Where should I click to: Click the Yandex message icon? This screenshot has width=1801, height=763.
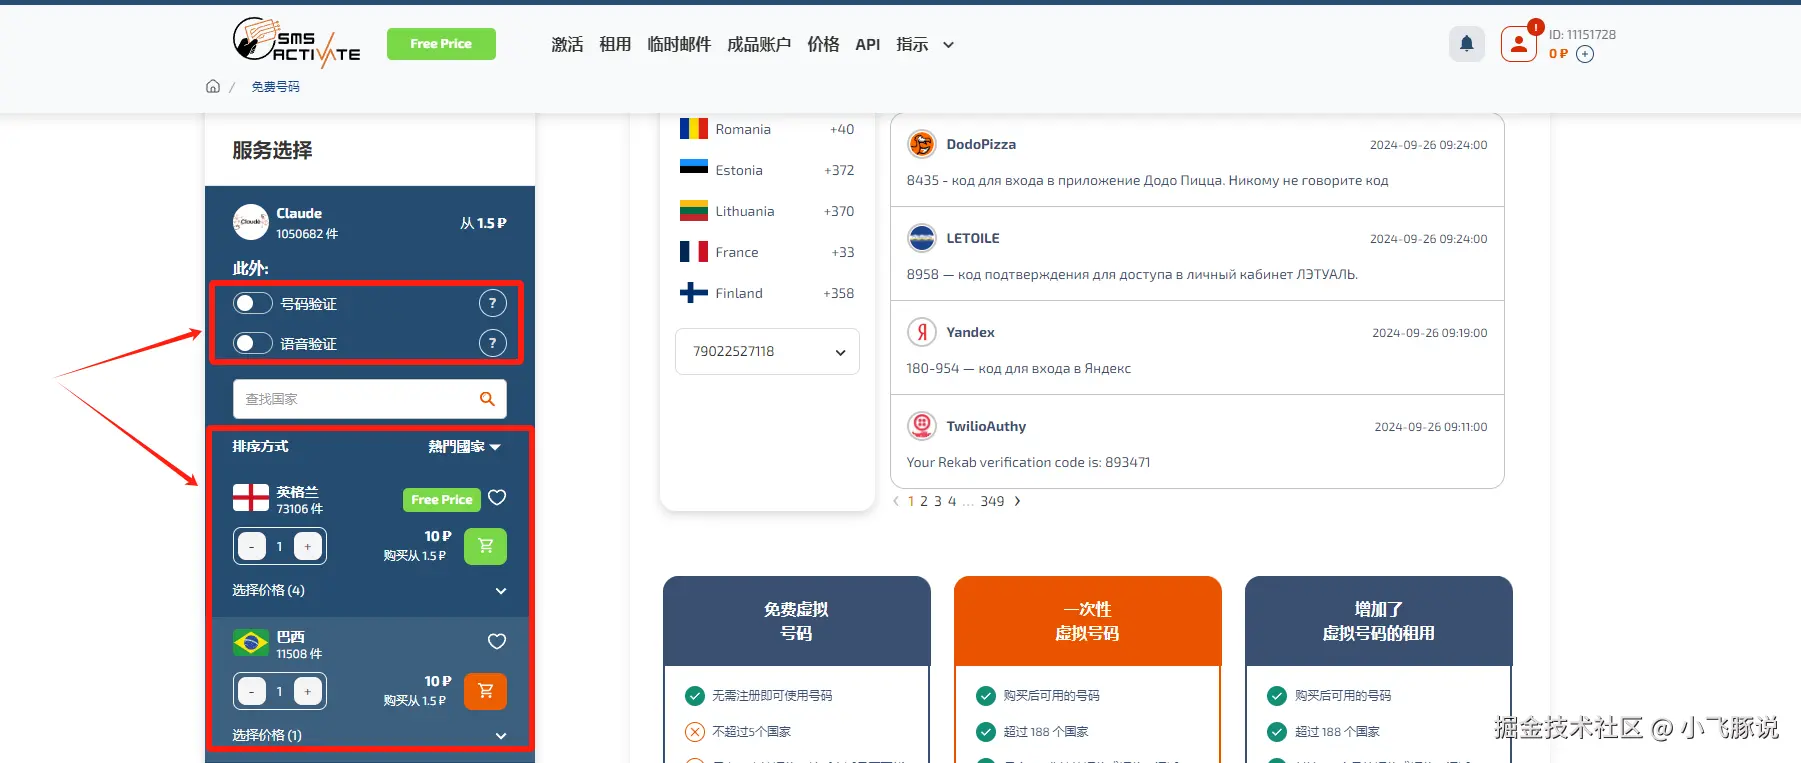coord(921,332)
